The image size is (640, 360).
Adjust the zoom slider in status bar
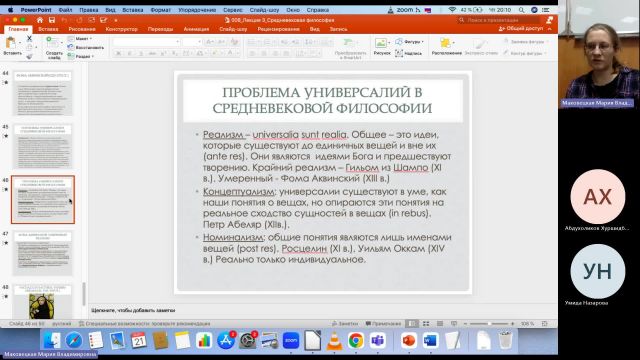point(489,324)
